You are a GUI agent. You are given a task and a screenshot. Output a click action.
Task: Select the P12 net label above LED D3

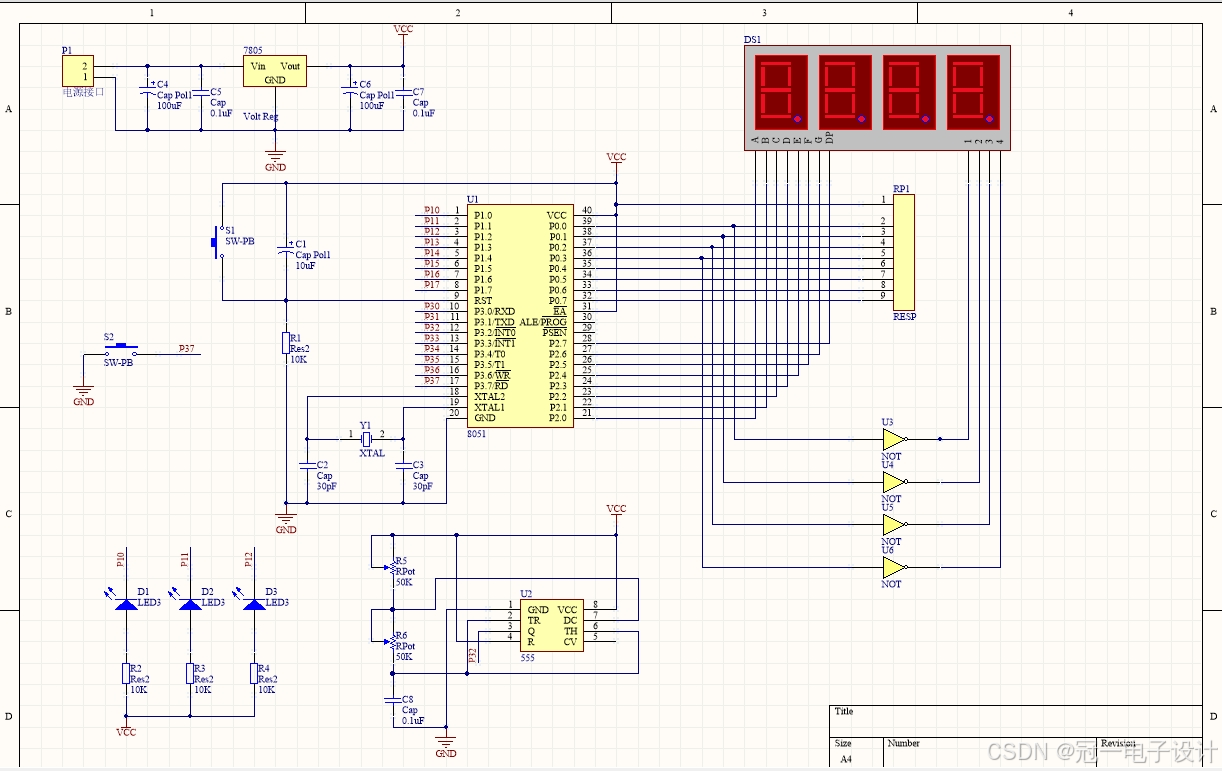pos(248,559)
